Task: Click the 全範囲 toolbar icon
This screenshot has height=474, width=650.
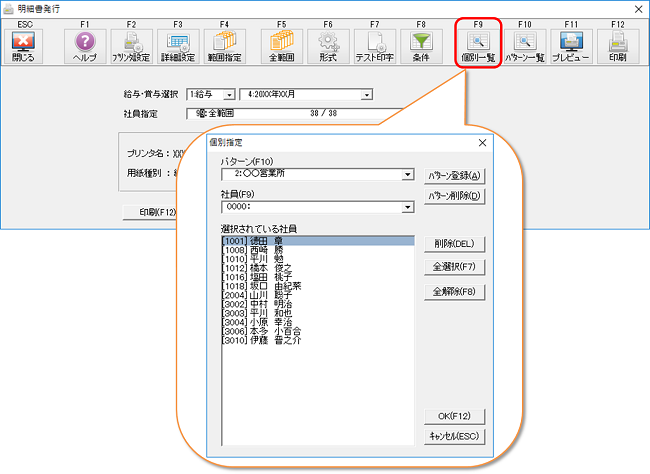Action: [282, 45]
